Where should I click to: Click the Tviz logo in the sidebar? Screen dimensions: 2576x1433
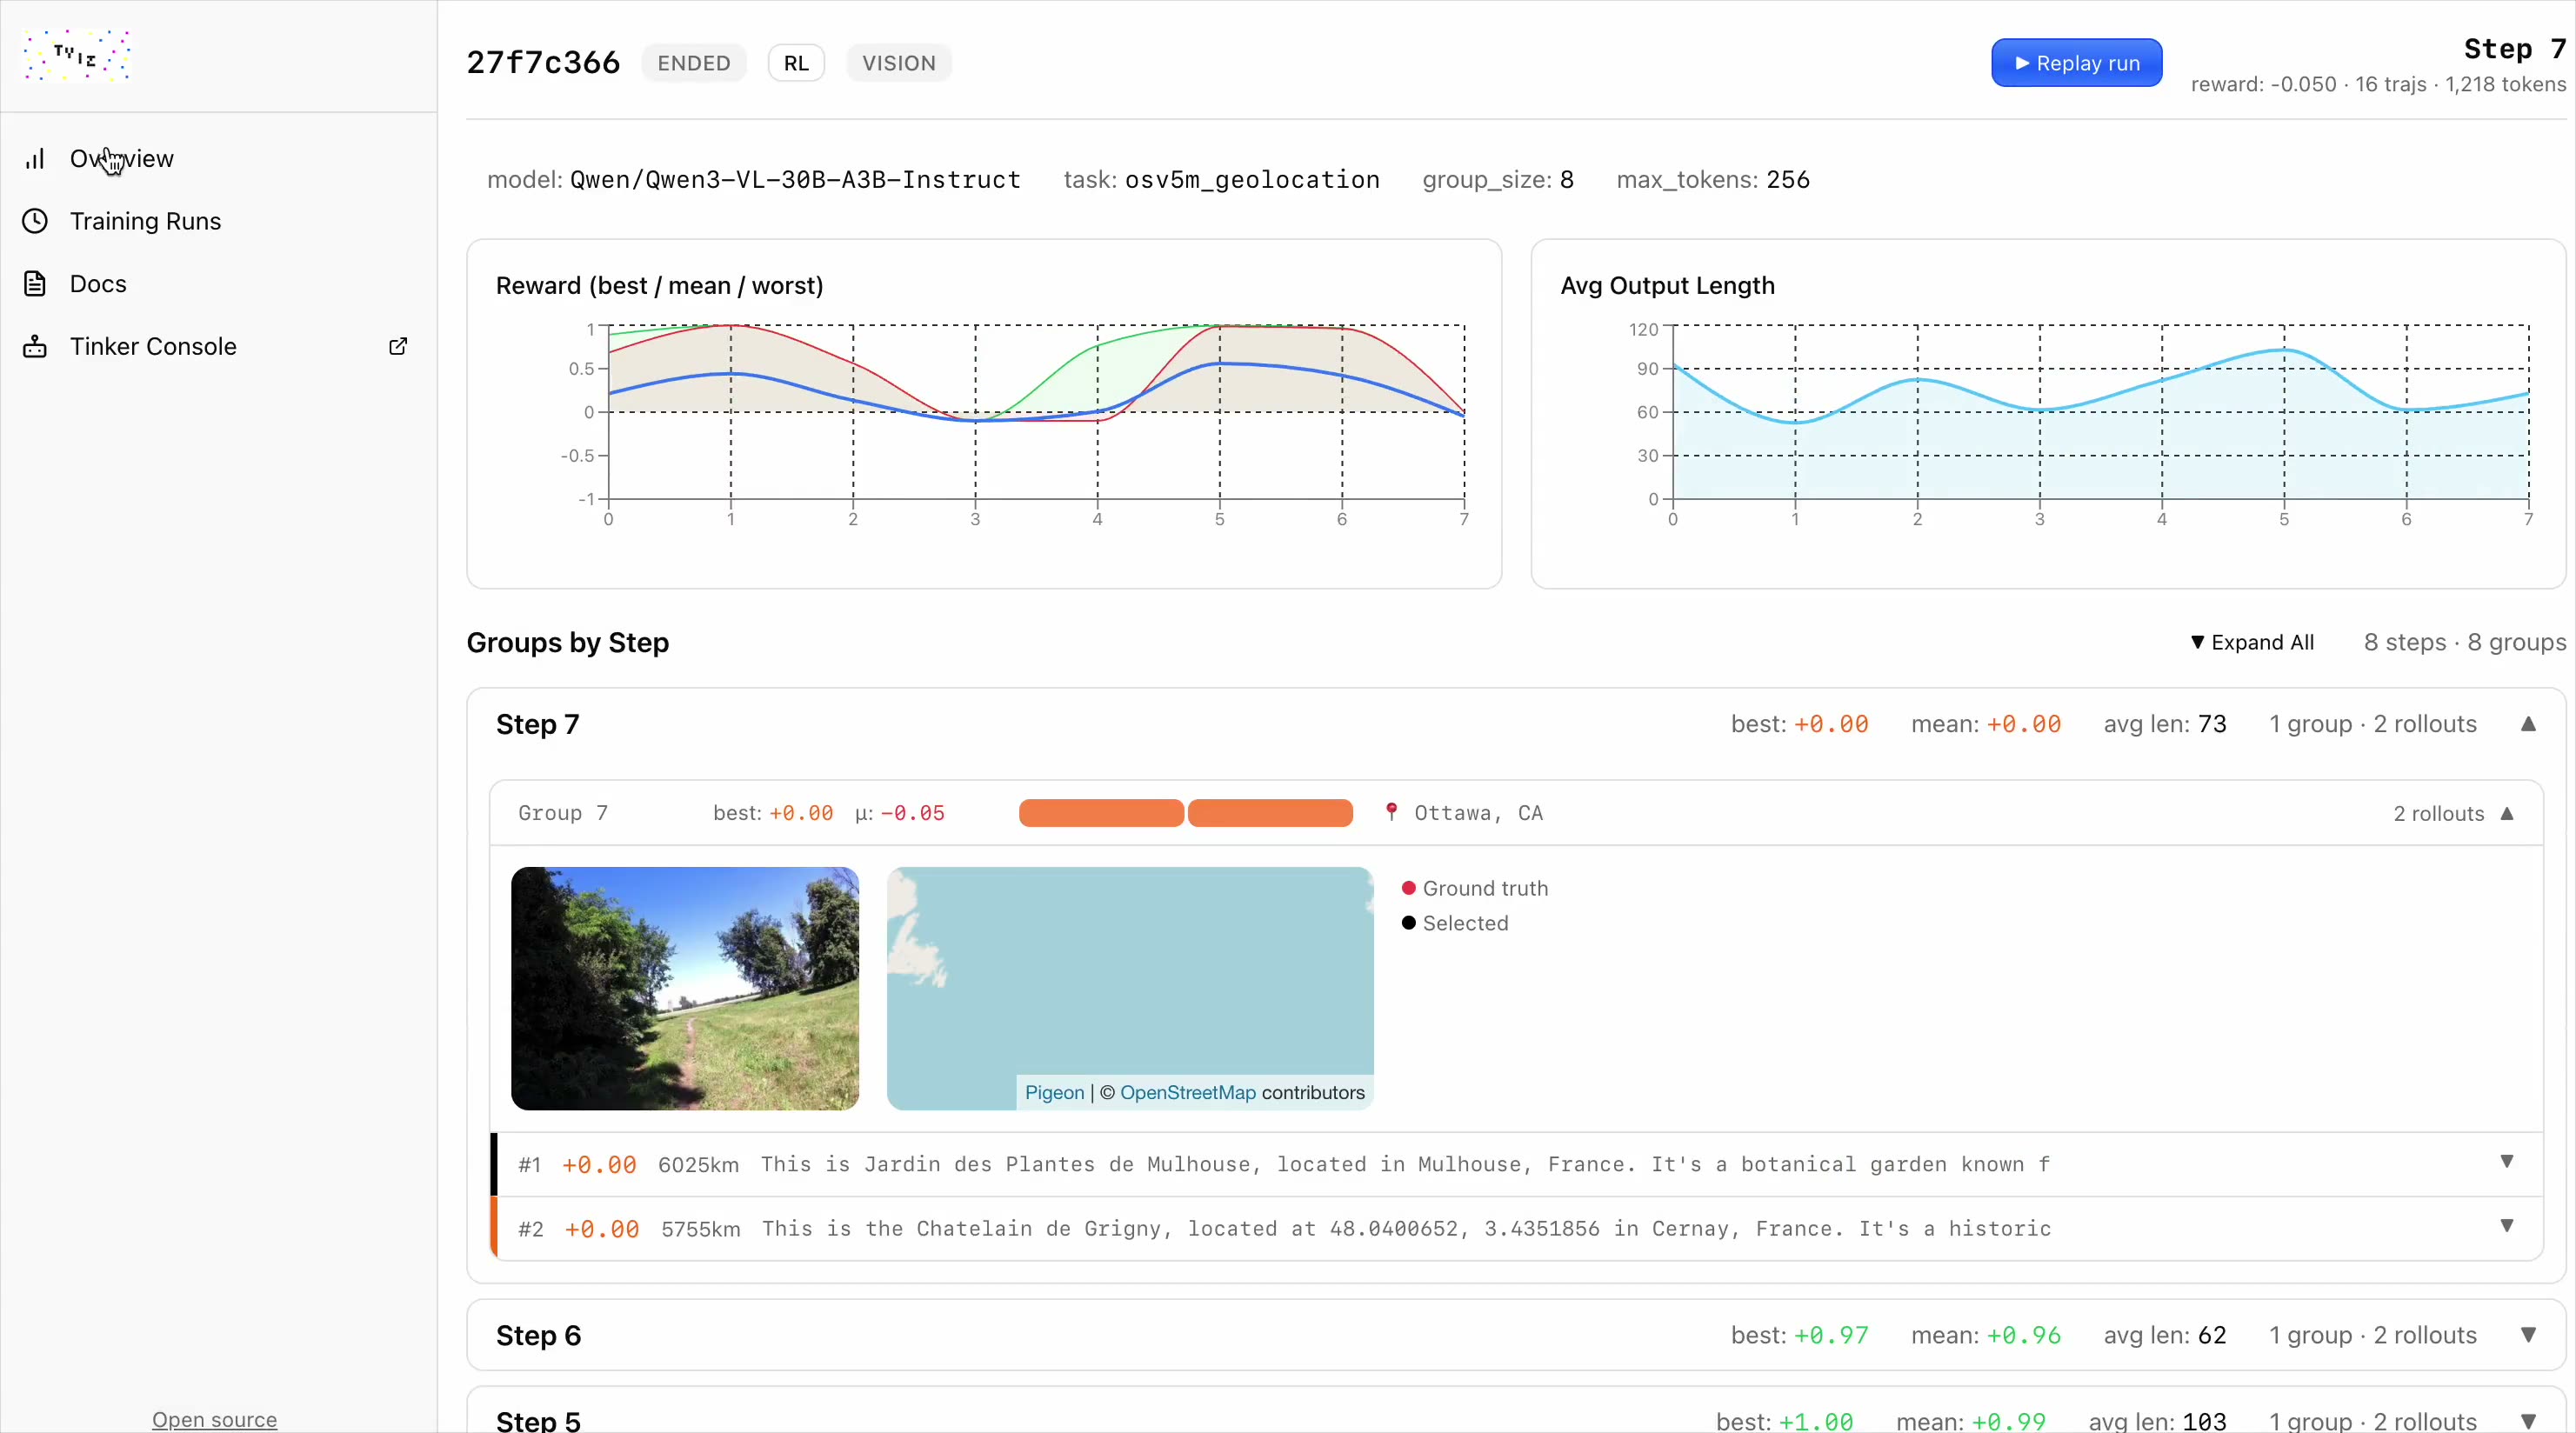coord(77,56)
